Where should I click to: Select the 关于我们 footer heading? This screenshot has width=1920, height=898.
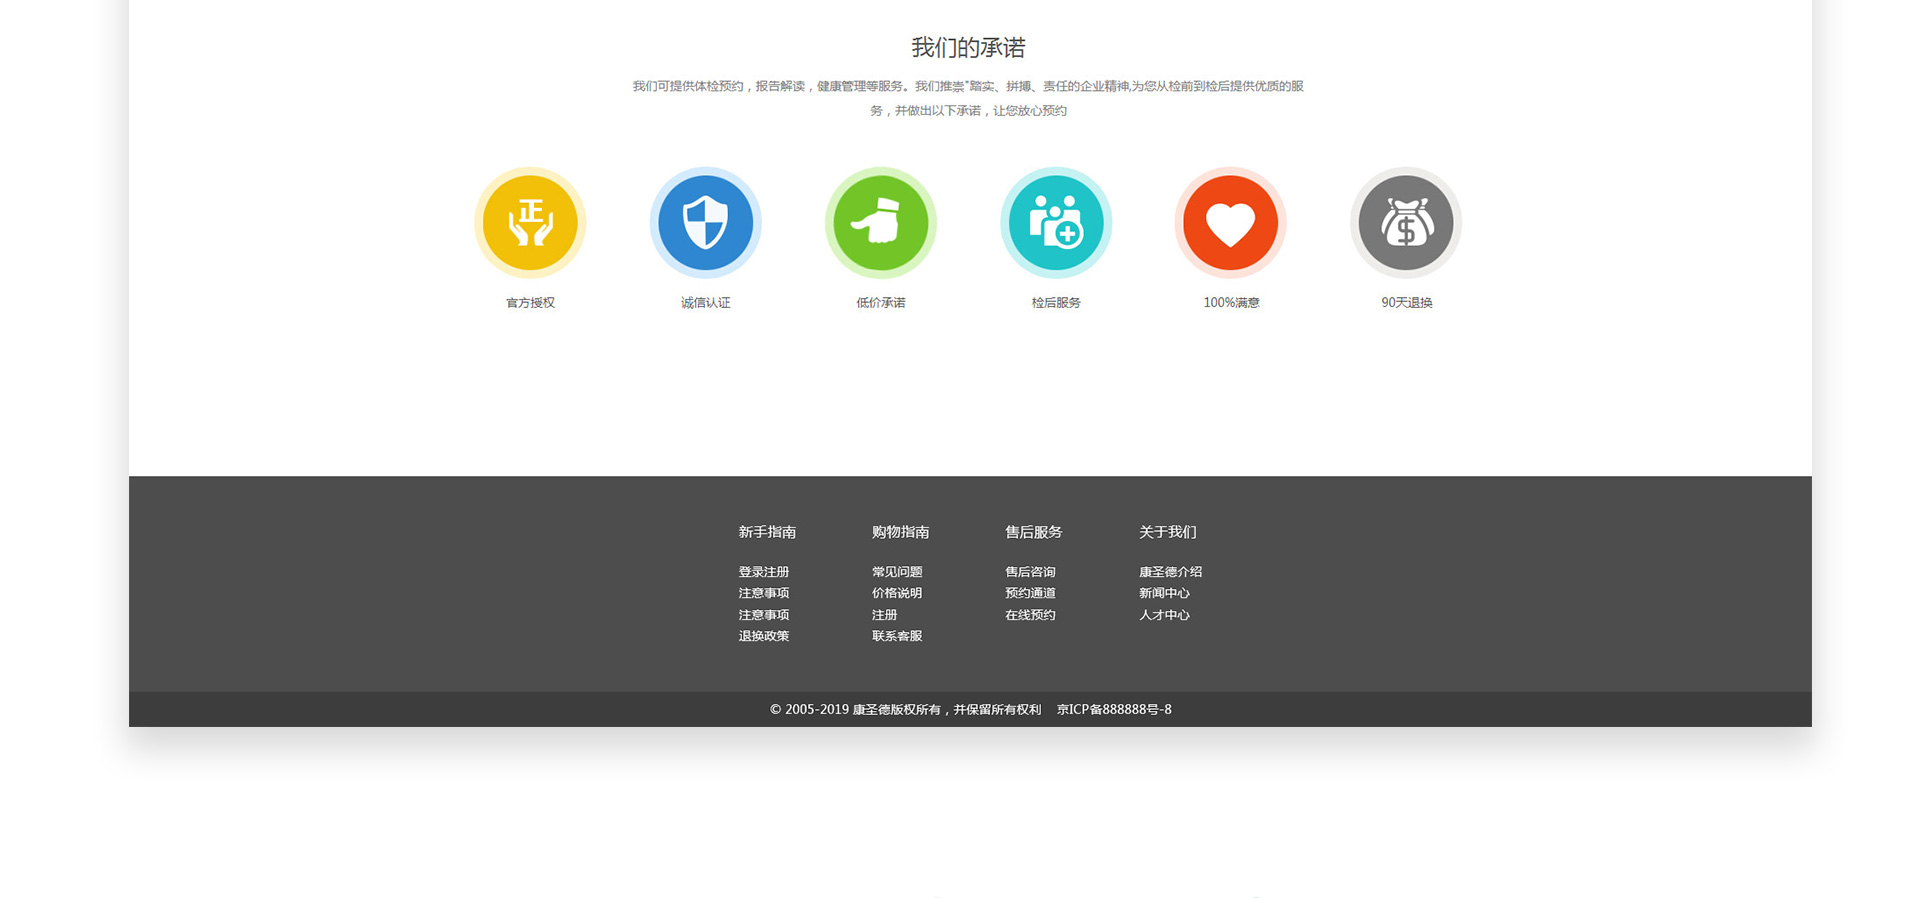1167,532
